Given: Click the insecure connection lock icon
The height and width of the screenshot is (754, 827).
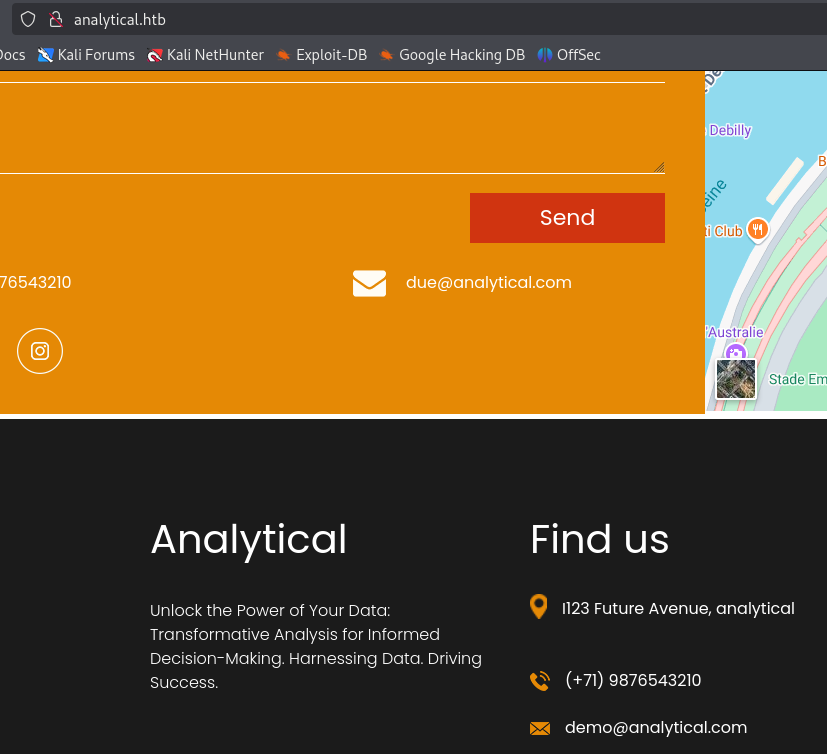Looking at the screenshot, I should (55, 19).
